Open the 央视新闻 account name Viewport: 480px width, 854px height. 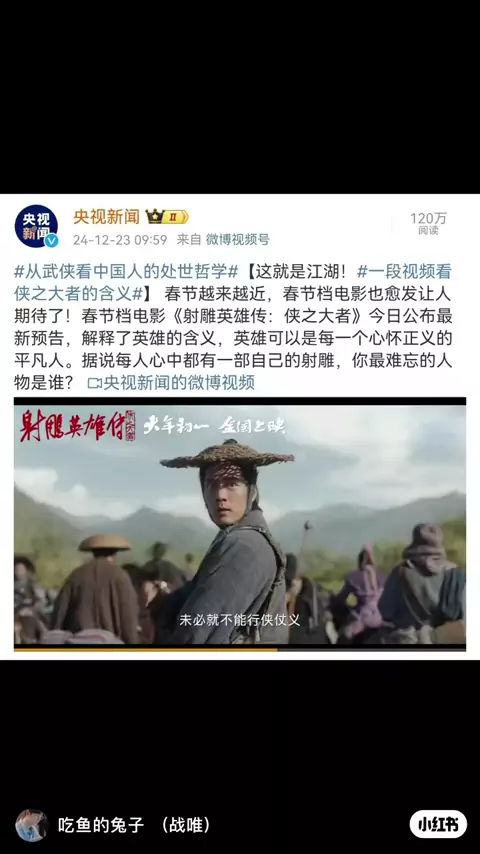tap(106, 217)
